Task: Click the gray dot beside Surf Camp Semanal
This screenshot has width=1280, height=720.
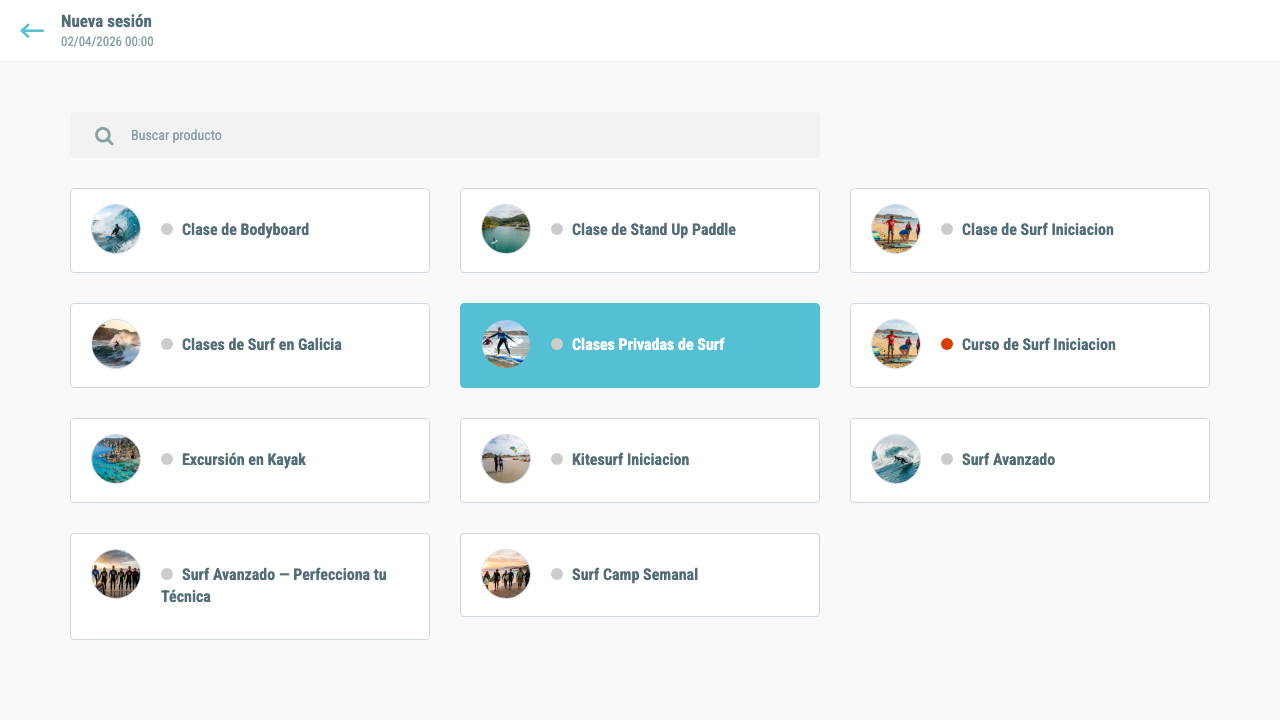Action: (557, 574)
